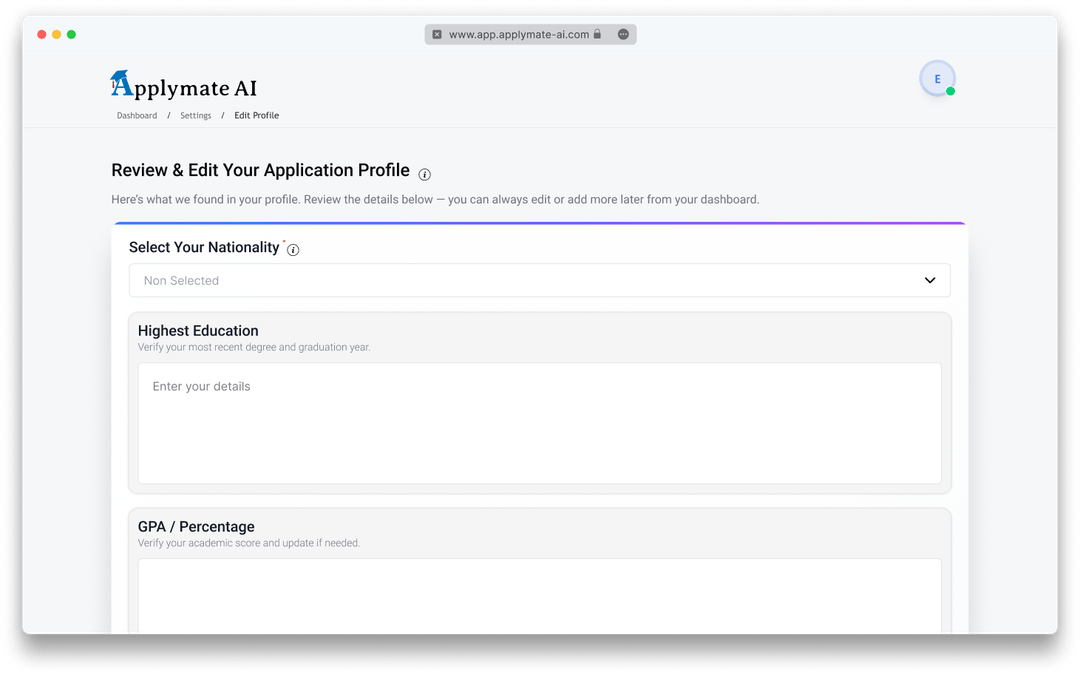Expand the nationality dropdown chevron arrow
The width and height of the screenshot is (1080, 675).
(929, 281)
